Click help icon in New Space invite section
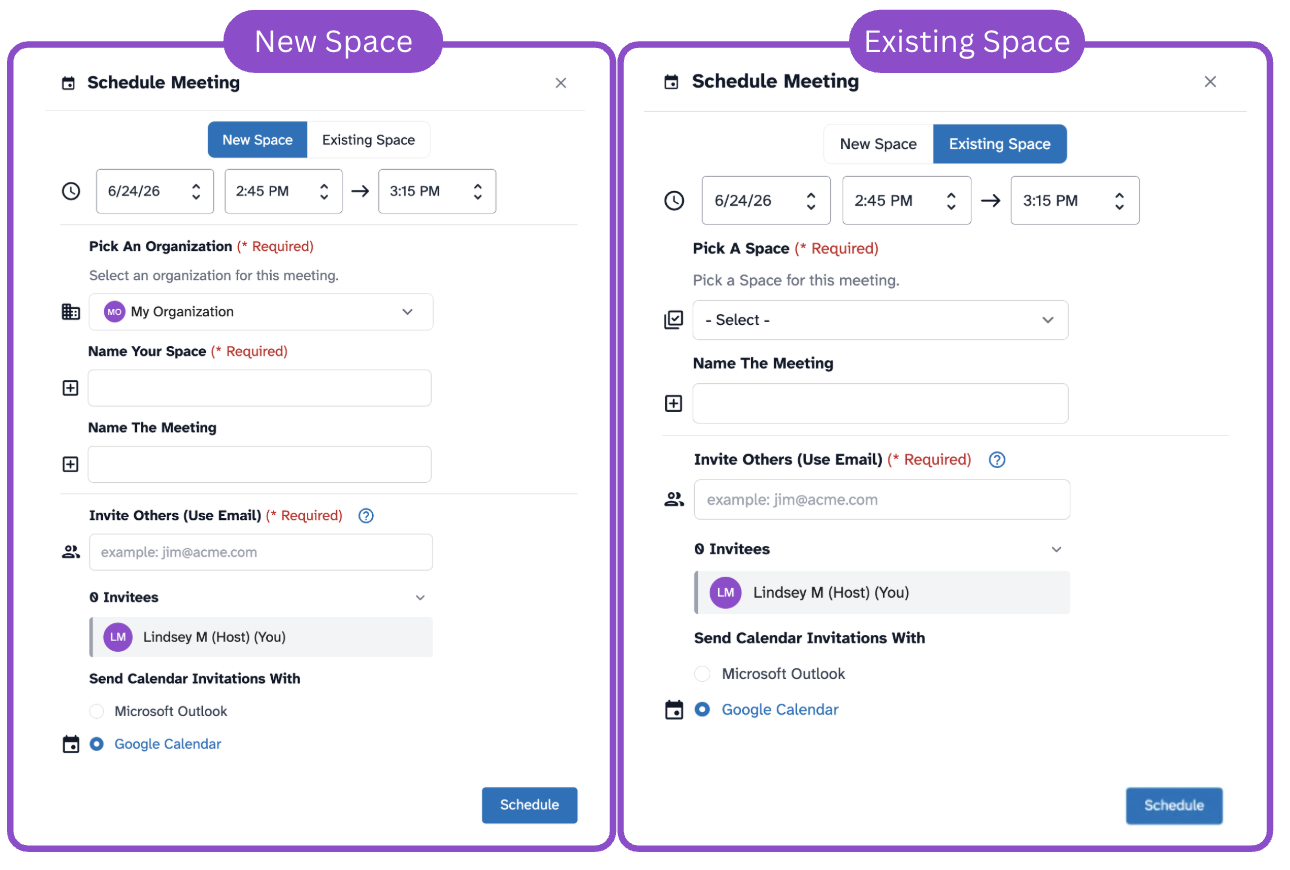Viewport: 1290px width, 870px height. click(366, 516)
